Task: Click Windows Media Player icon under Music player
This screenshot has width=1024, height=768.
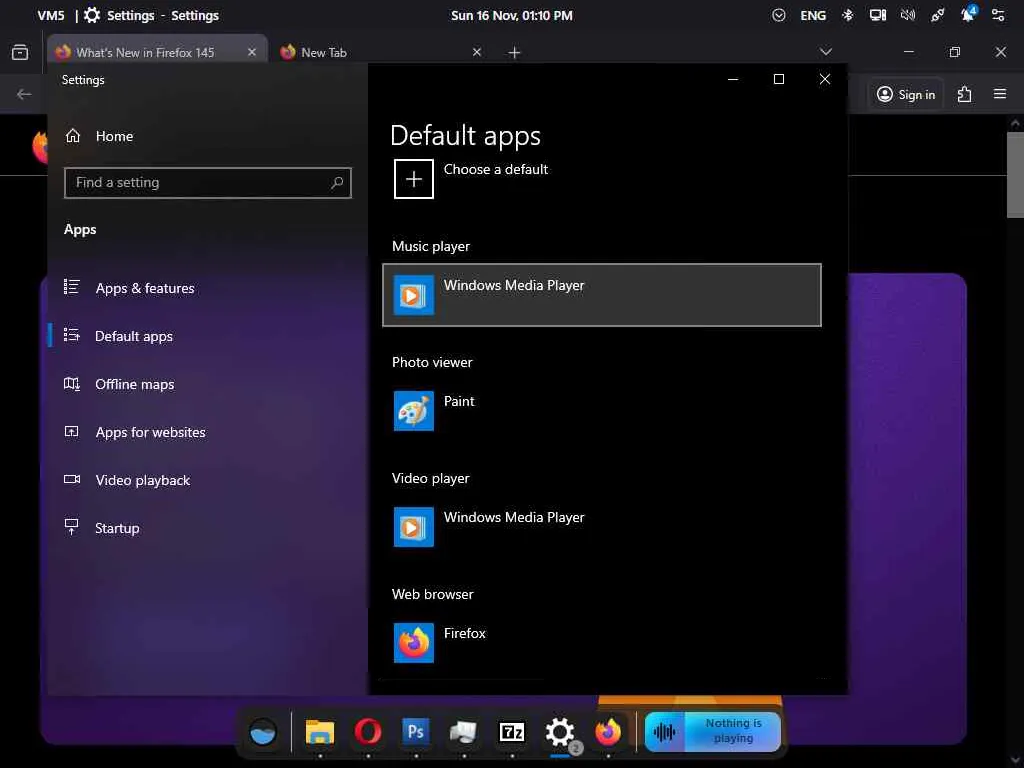Action: (x=413, y=295)
